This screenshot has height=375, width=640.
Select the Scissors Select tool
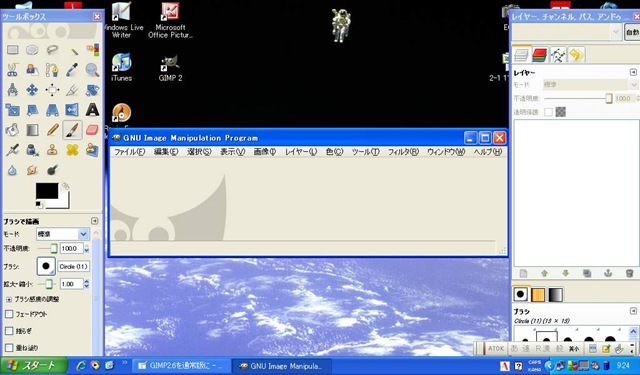[x=12, y=70]
